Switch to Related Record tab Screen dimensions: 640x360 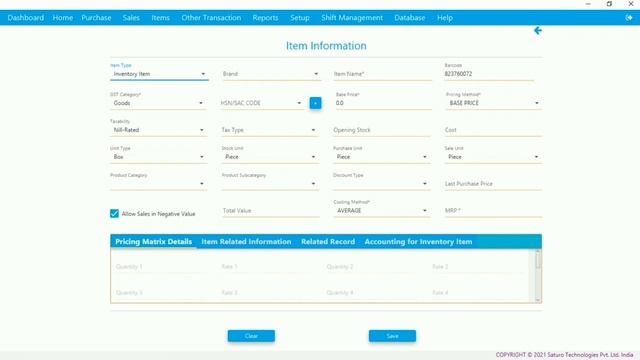328,242
